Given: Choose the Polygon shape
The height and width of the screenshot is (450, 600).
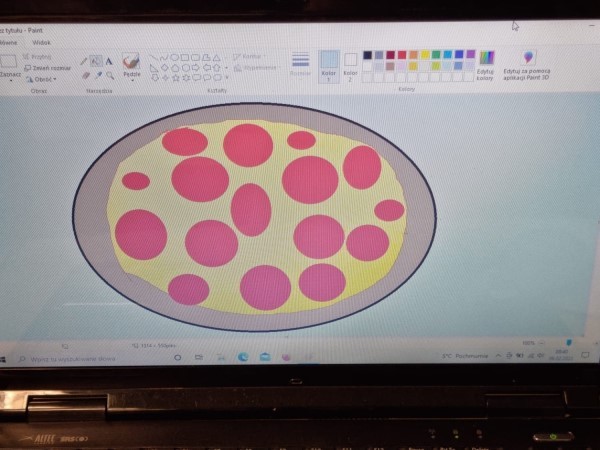Looking at the screenshot, I should (206, 57).
